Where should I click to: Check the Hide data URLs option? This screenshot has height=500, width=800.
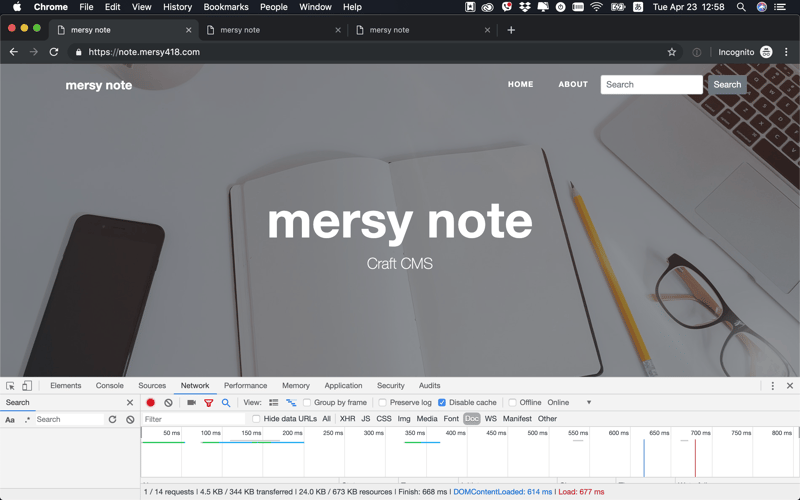(x=256, y=419)
